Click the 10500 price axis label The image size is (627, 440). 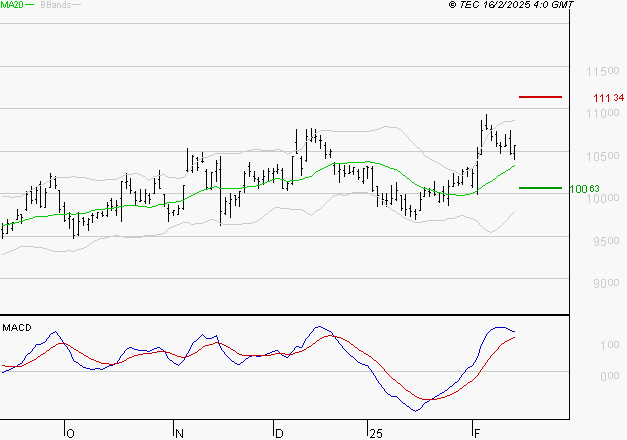(603, 156)
